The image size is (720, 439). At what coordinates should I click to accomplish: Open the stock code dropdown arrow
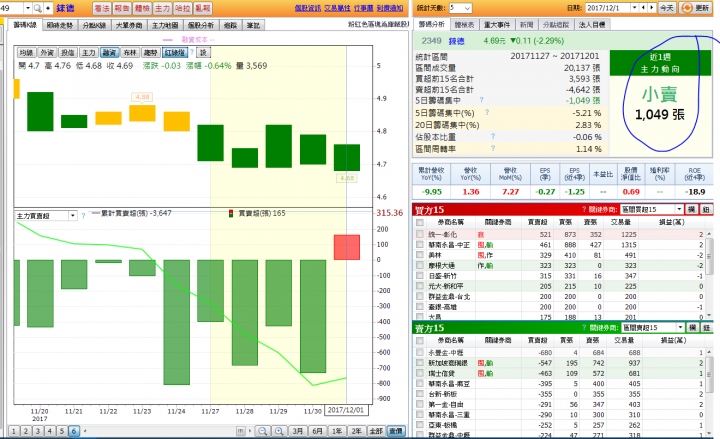(28, 8)
